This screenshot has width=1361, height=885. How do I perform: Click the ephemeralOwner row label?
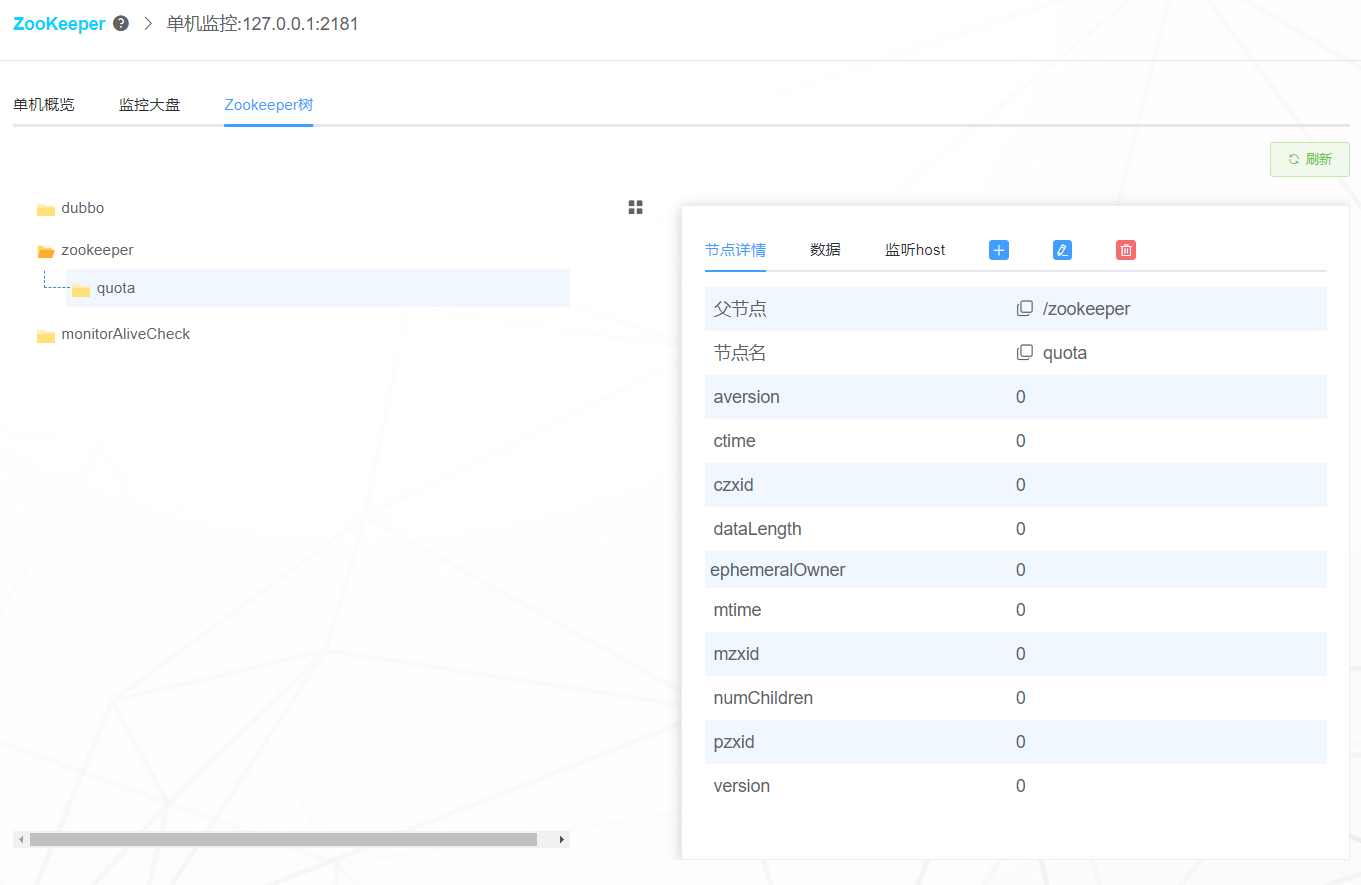[x=777, y=570]
